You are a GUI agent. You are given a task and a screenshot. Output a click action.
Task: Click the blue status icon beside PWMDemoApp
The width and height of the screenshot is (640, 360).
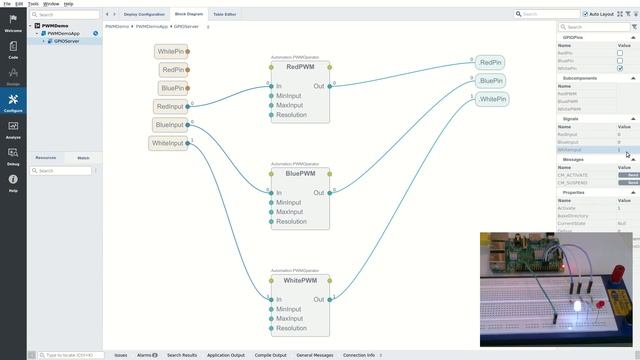(96, 33)
